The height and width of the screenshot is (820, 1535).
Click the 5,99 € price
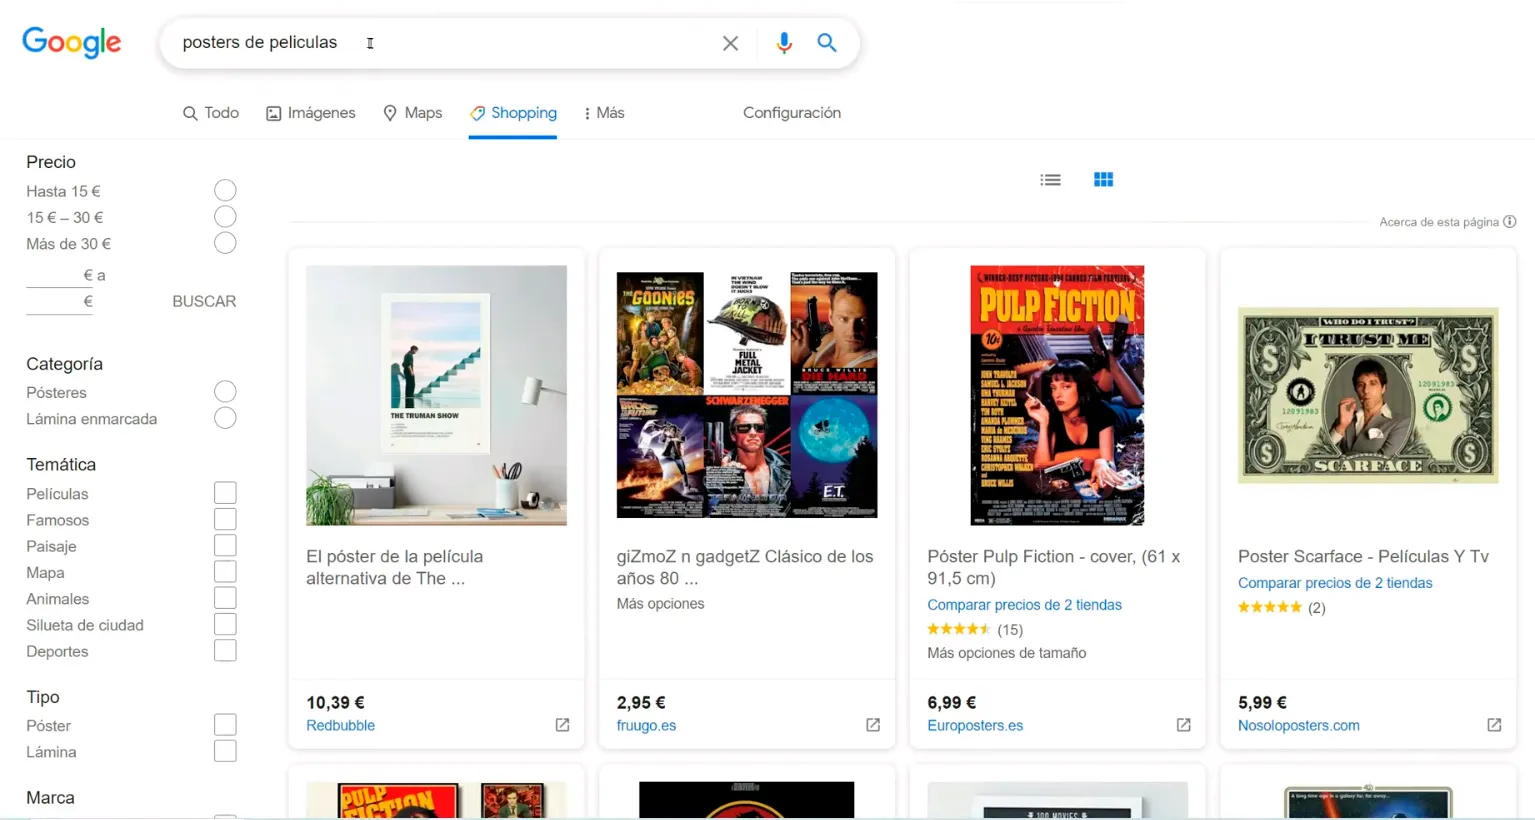[1262, 703]
